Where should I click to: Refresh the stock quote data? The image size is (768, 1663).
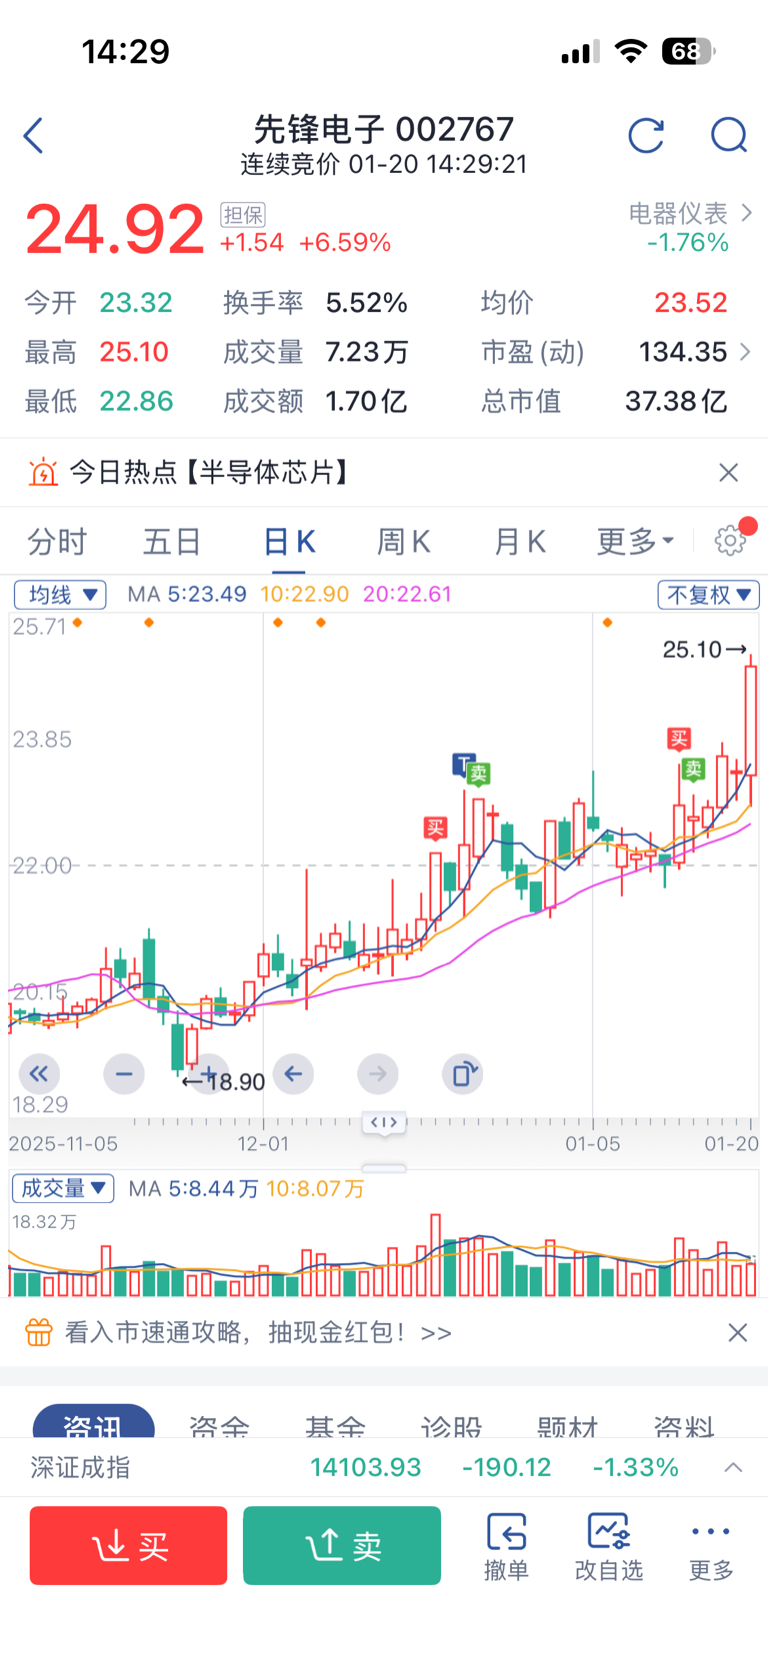coord(646,135)
